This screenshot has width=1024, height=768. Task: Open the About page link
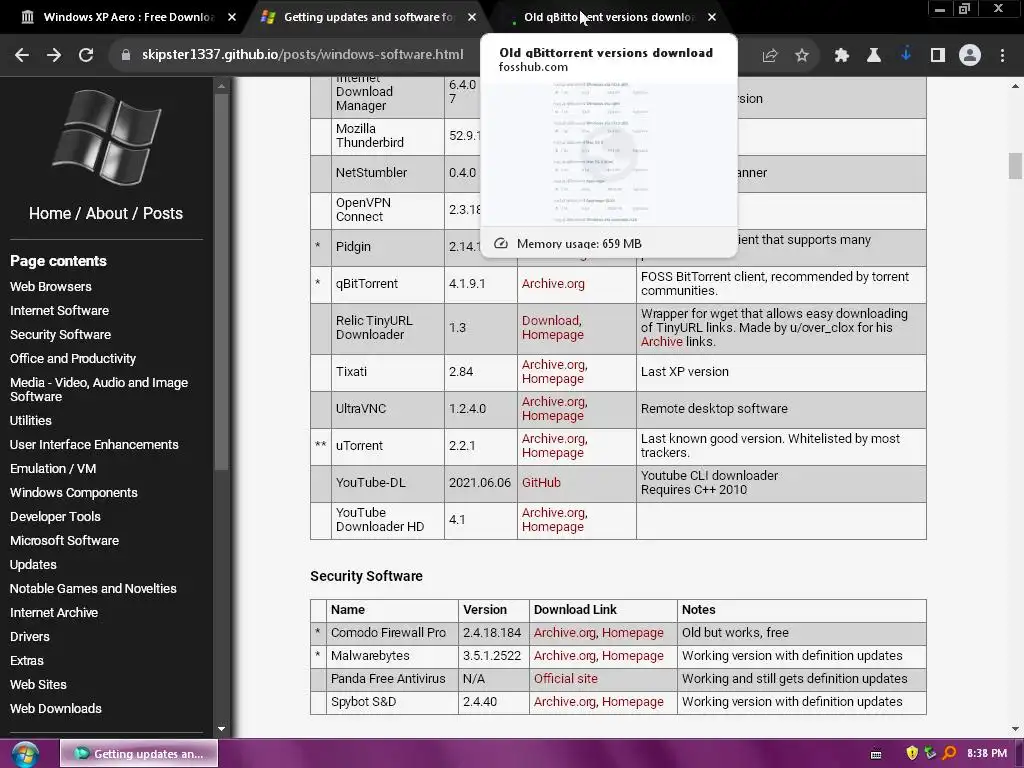(106, 214)
